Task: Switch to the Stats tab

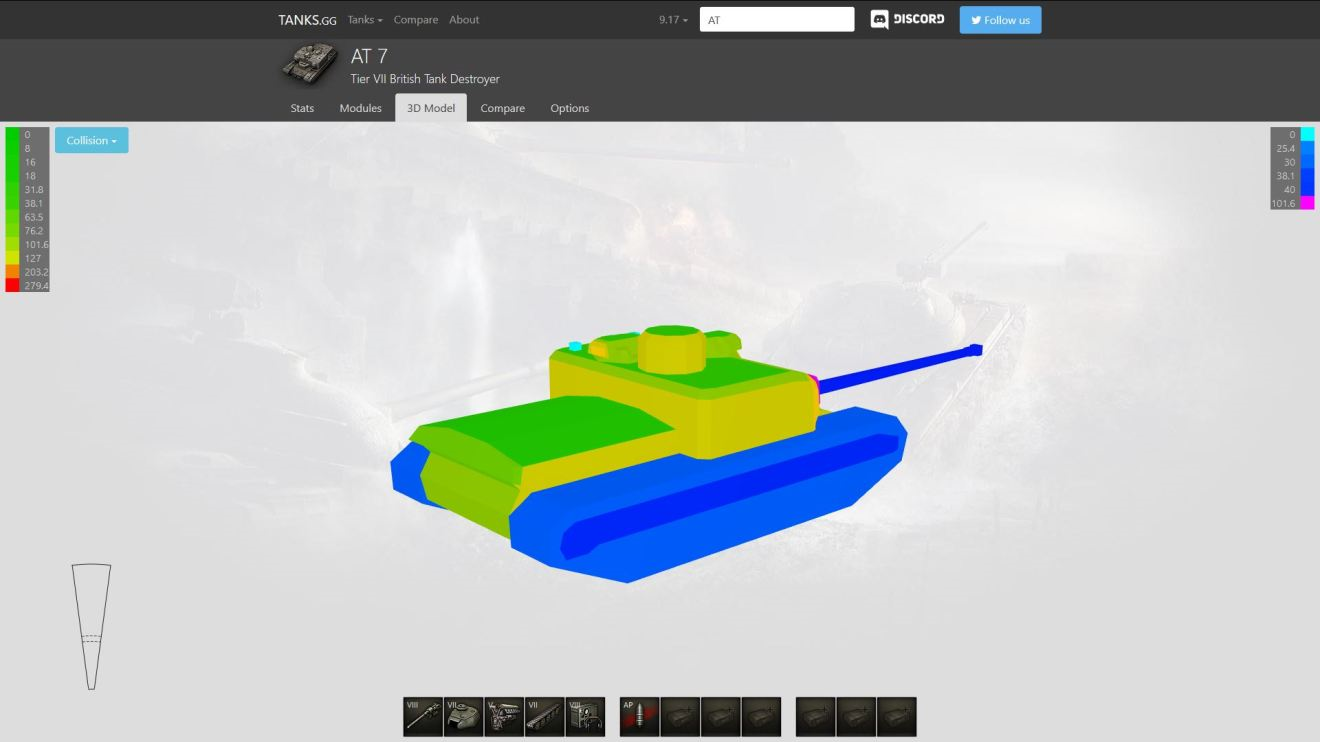Action: [x=302, y=108]
